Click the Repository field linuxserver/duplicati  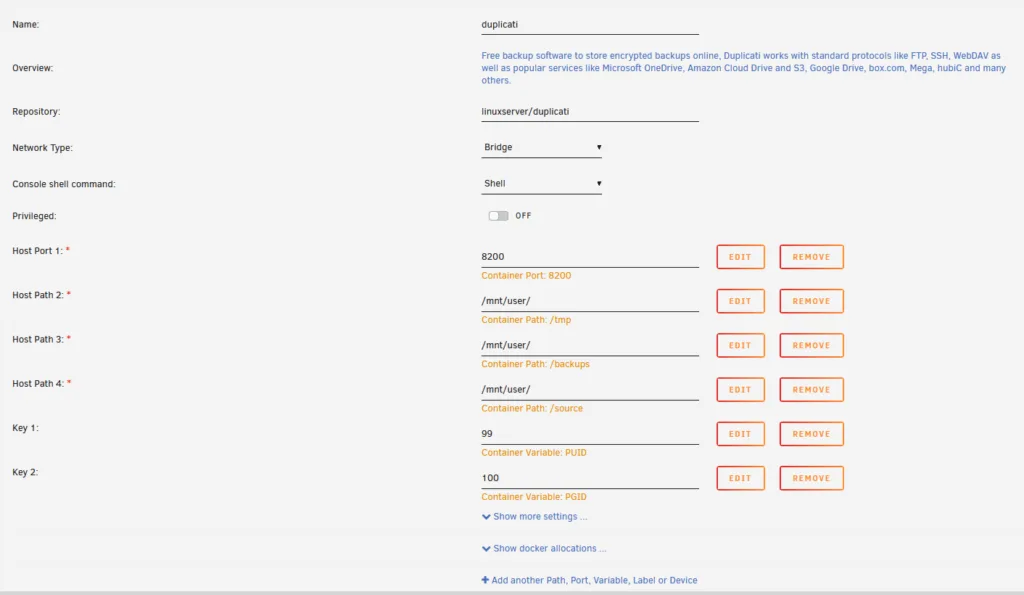590,112
